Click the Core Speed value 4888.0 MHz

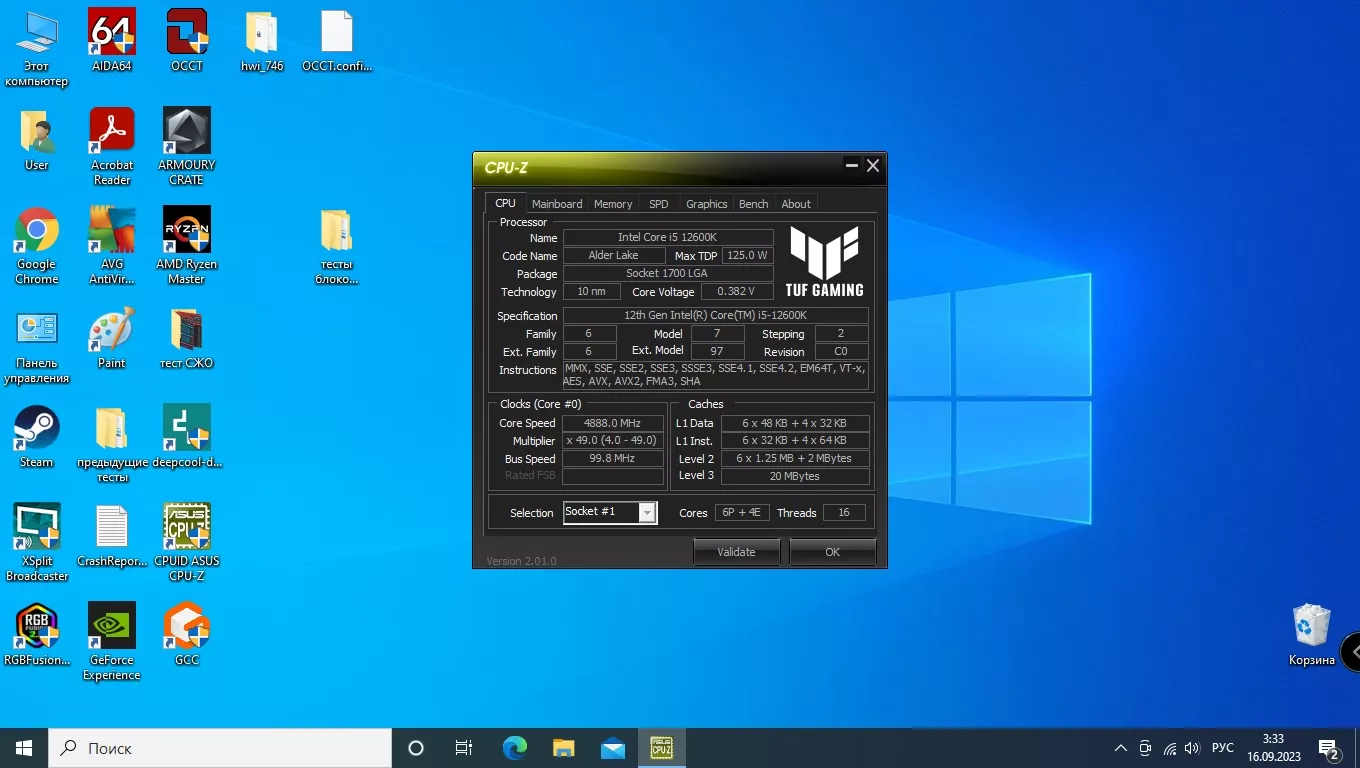click(x=613, y=423)
